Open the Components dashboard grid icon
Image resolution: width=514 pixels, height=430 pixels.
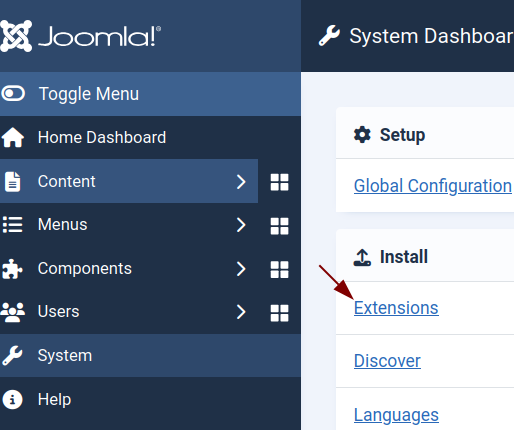click(x=279, y=269)
